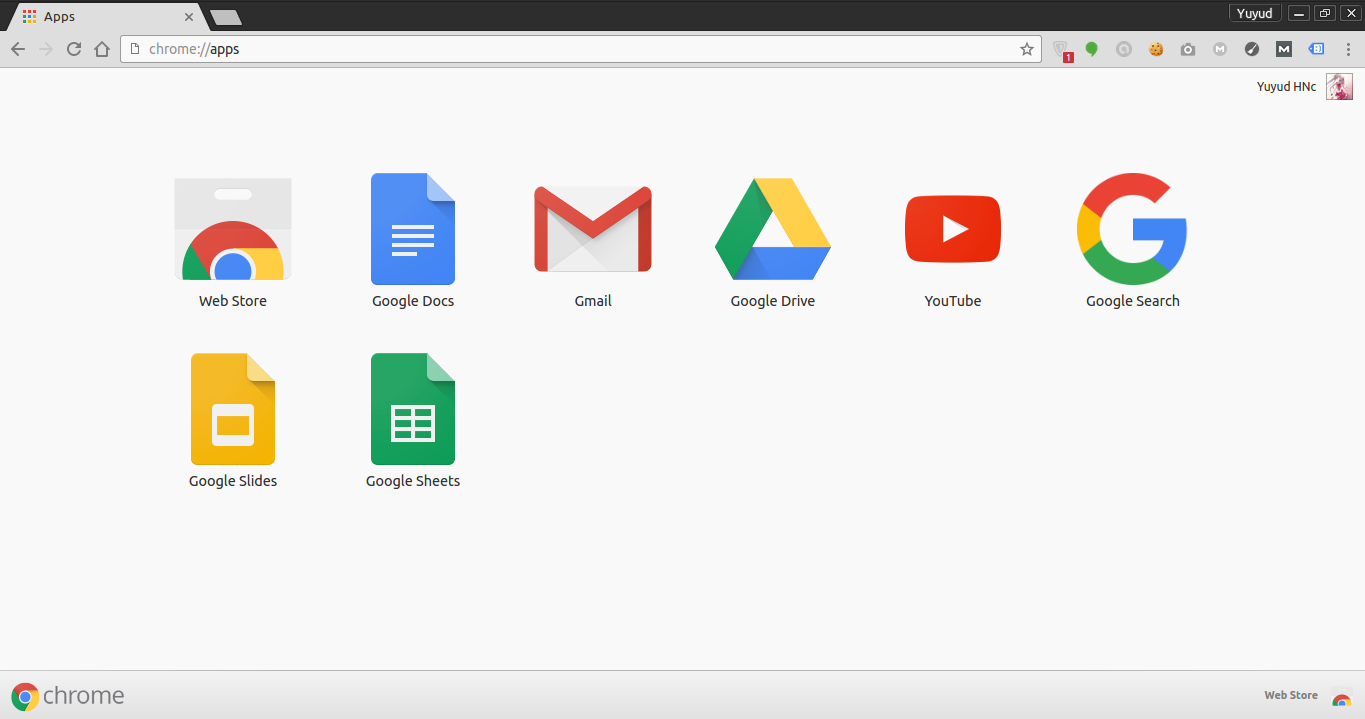Open the cookie extension icon

coord(1156,49)
